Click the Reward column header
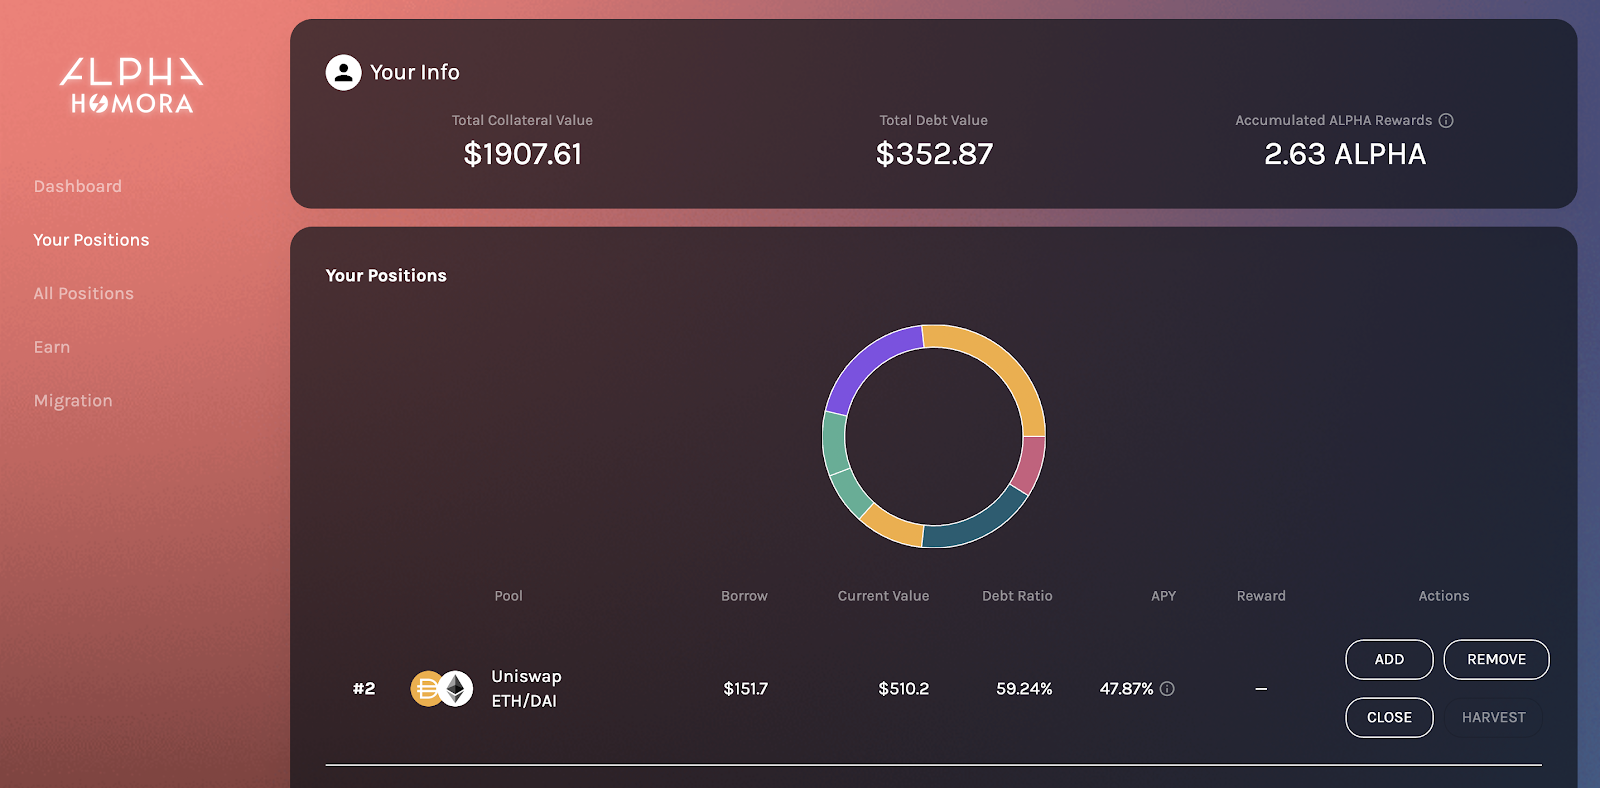Image resolution: width=1600 pixels, height=788 pixels. click(x=1261, y=596)
